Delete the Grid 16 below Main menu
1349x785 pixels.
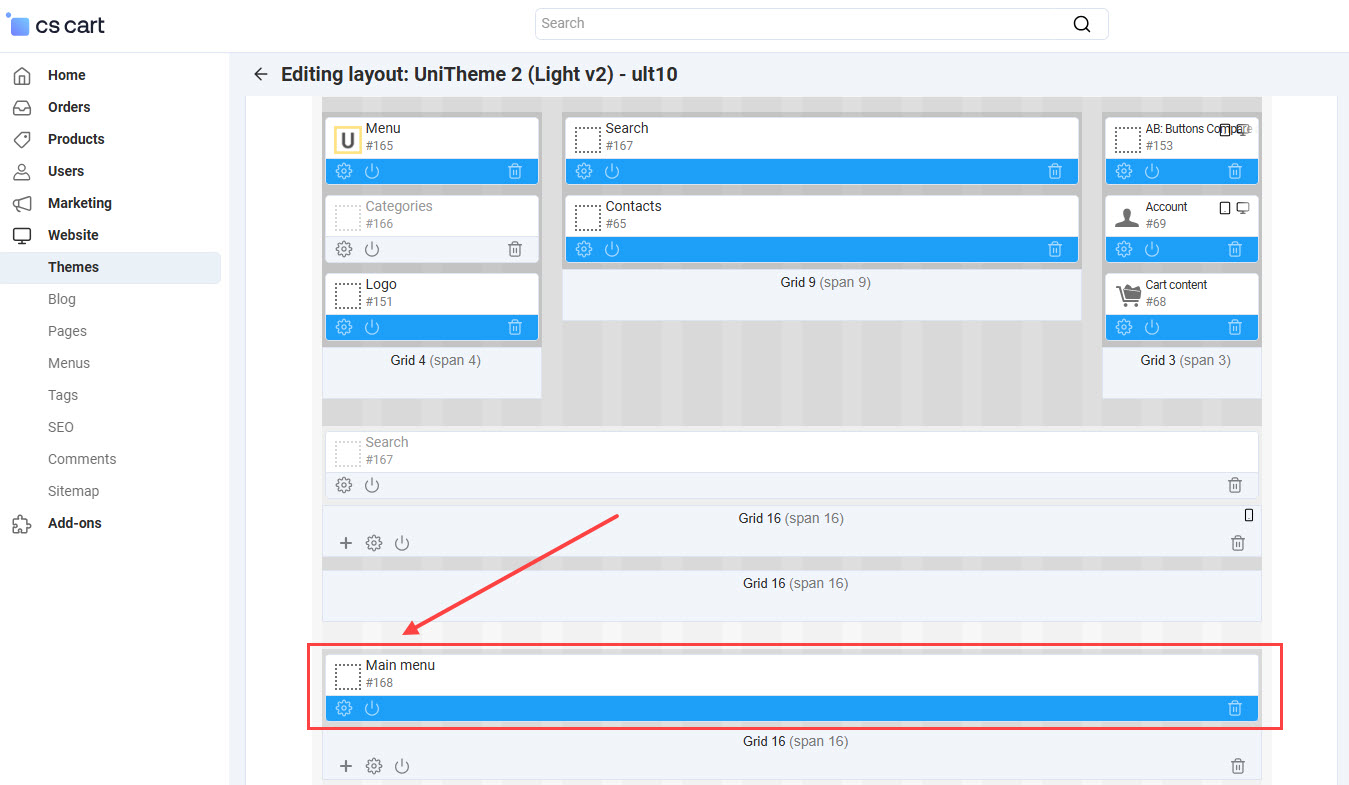click(x=1238, y=766)
